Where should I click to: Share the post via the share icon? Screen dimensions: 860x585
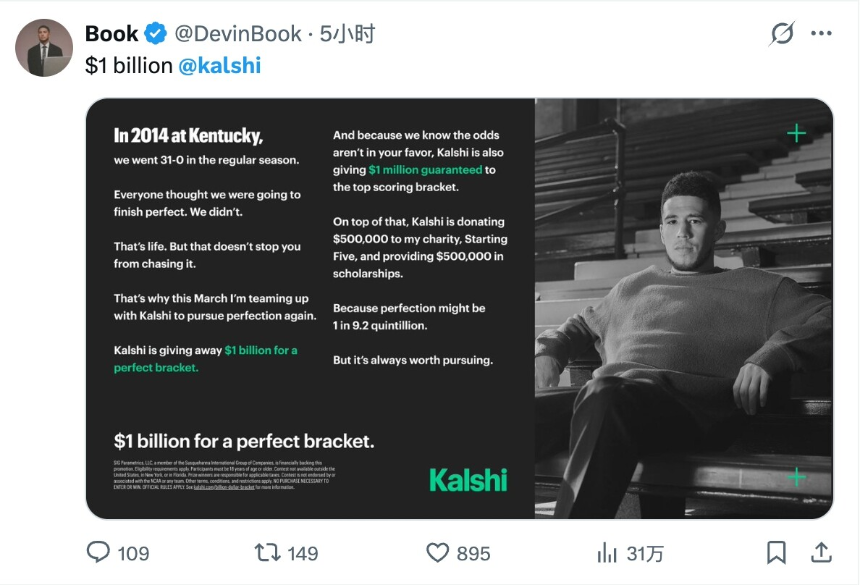pos(822,552)
